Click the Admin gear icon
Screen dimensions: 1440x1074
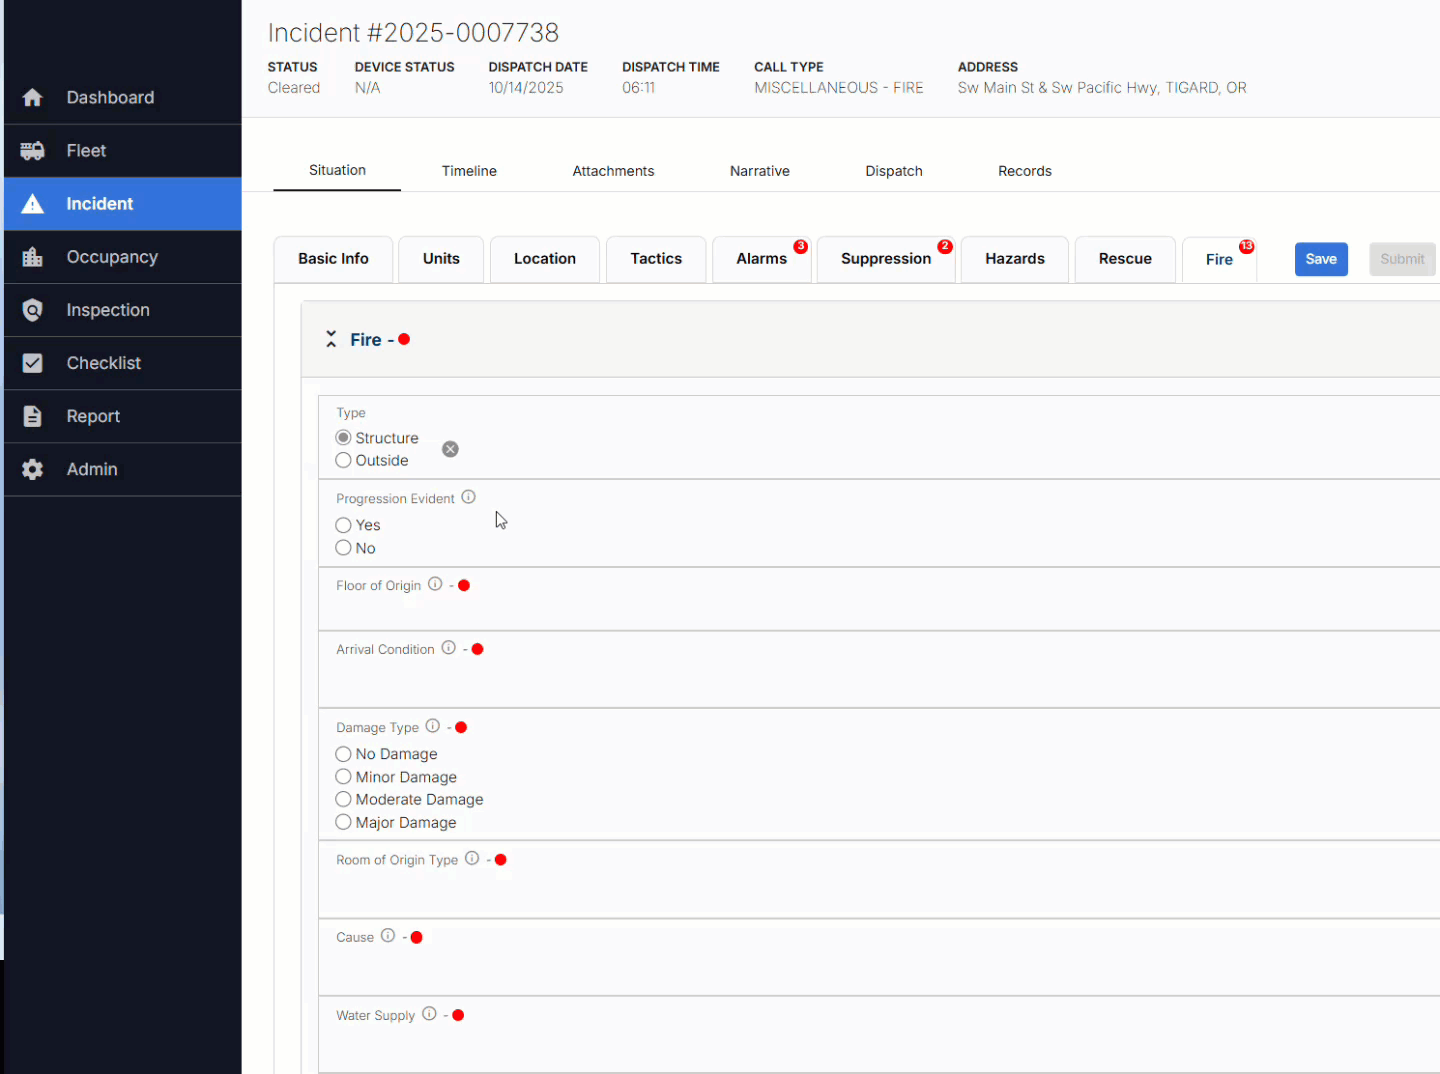(x=32, y=469)
